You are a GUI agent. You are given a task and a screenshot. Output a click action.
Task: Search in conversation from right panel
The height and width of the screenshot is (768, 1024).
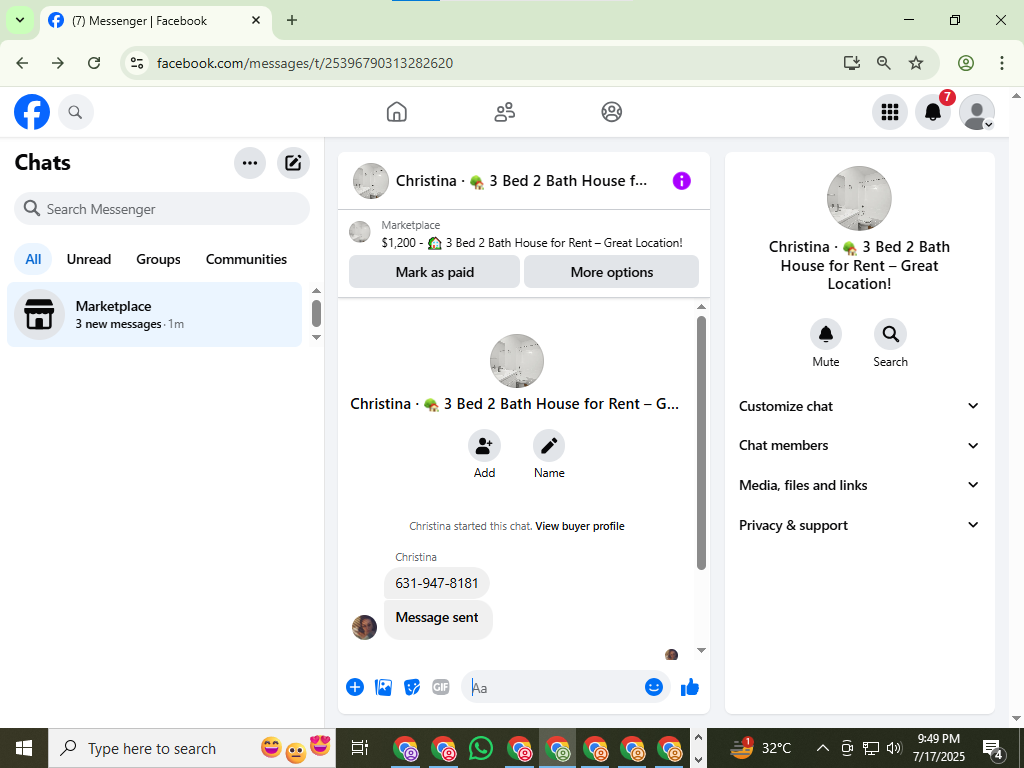tap(890, 334)
